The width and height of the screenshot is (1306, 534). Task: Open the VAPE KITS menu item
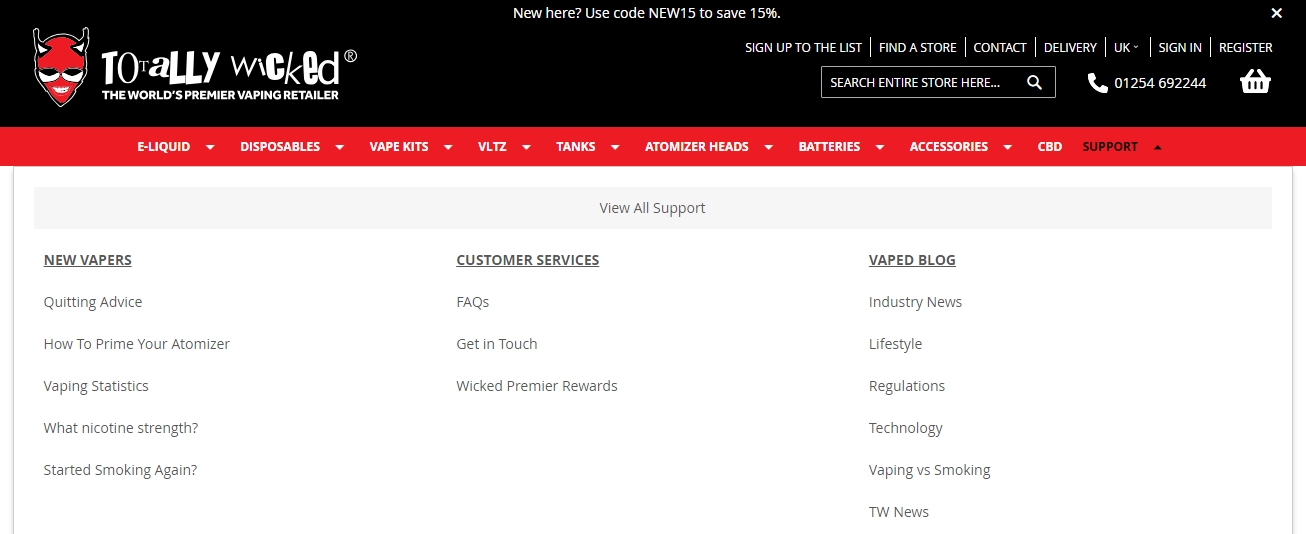pos(399,146)
